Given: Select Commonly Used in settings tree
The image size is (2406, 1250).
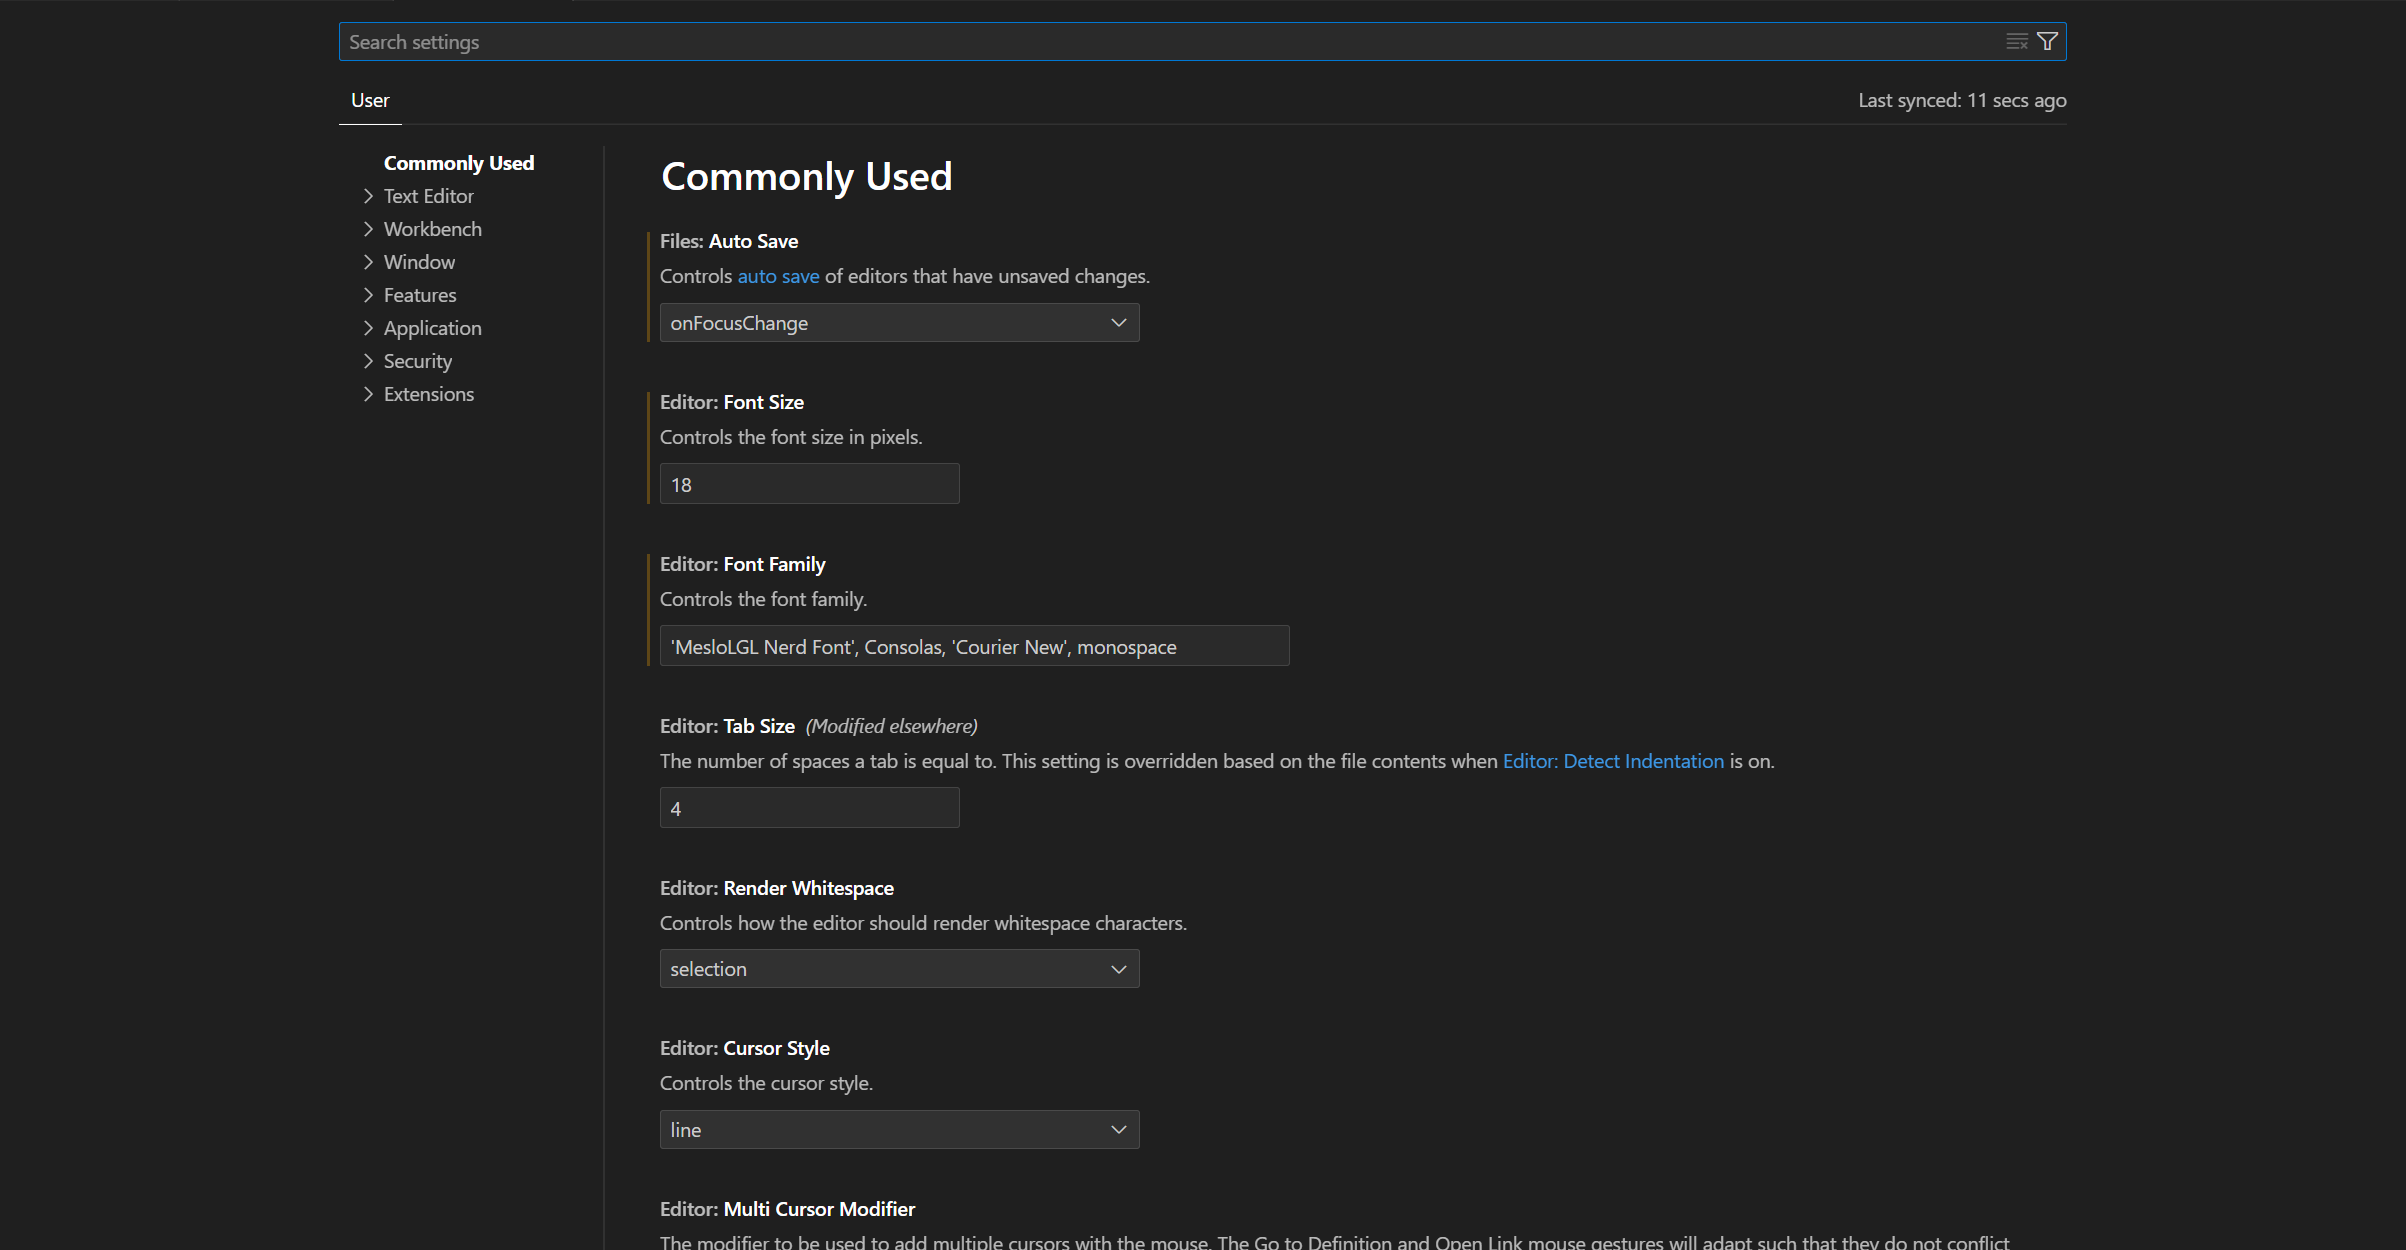Looking at the screenshot, I should tap(458, 163).
